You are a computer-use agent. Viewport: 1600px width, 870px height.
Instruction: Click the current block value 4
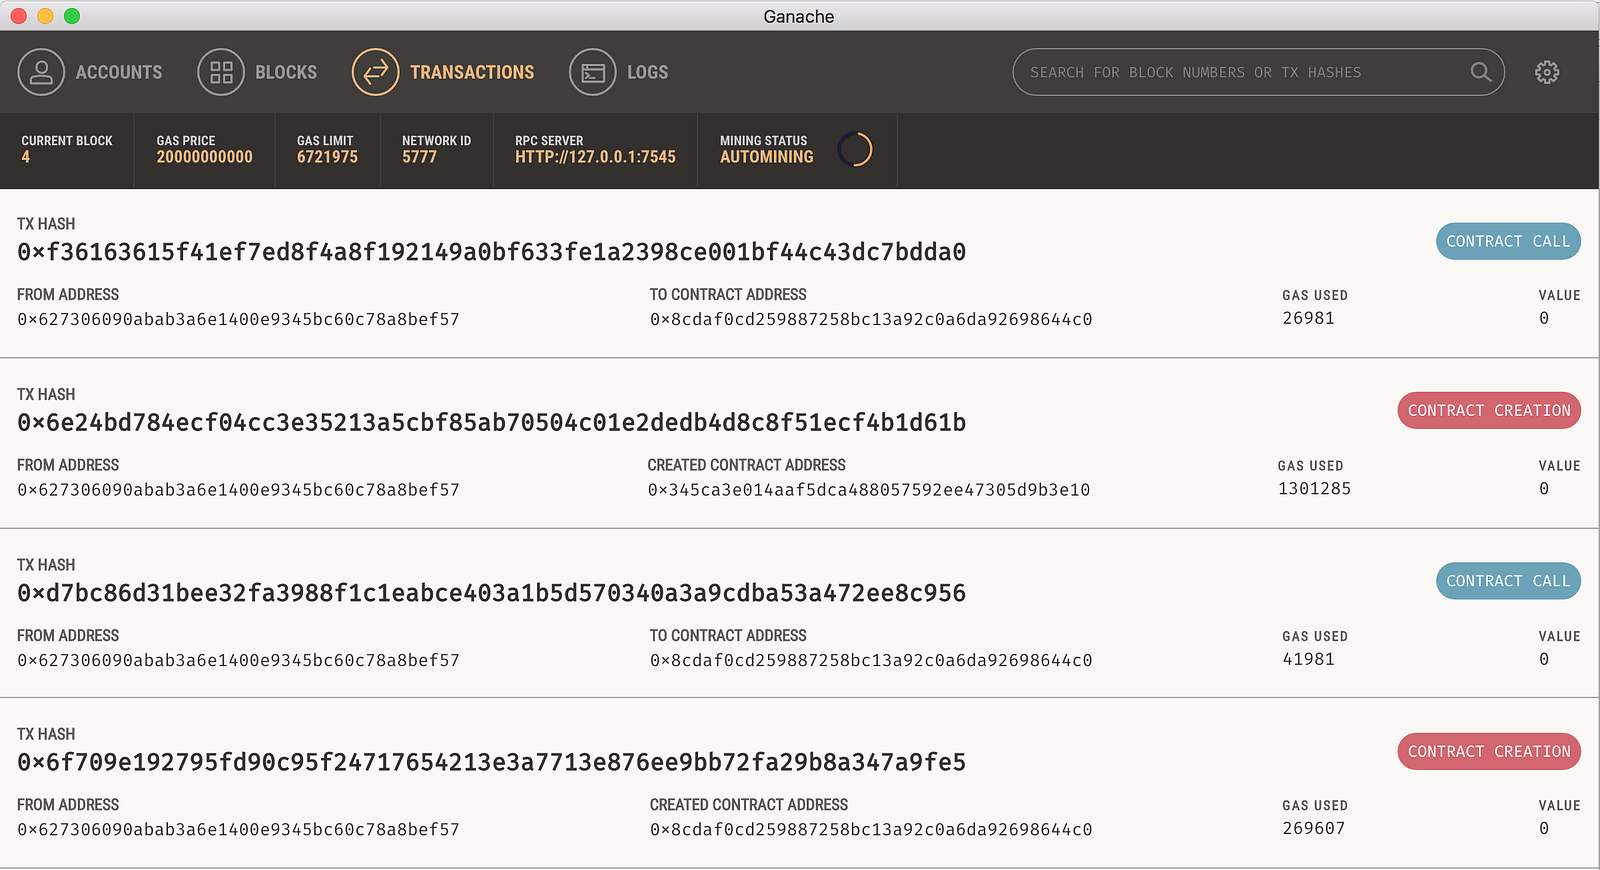pyautogui.click(x=26, y=157)
